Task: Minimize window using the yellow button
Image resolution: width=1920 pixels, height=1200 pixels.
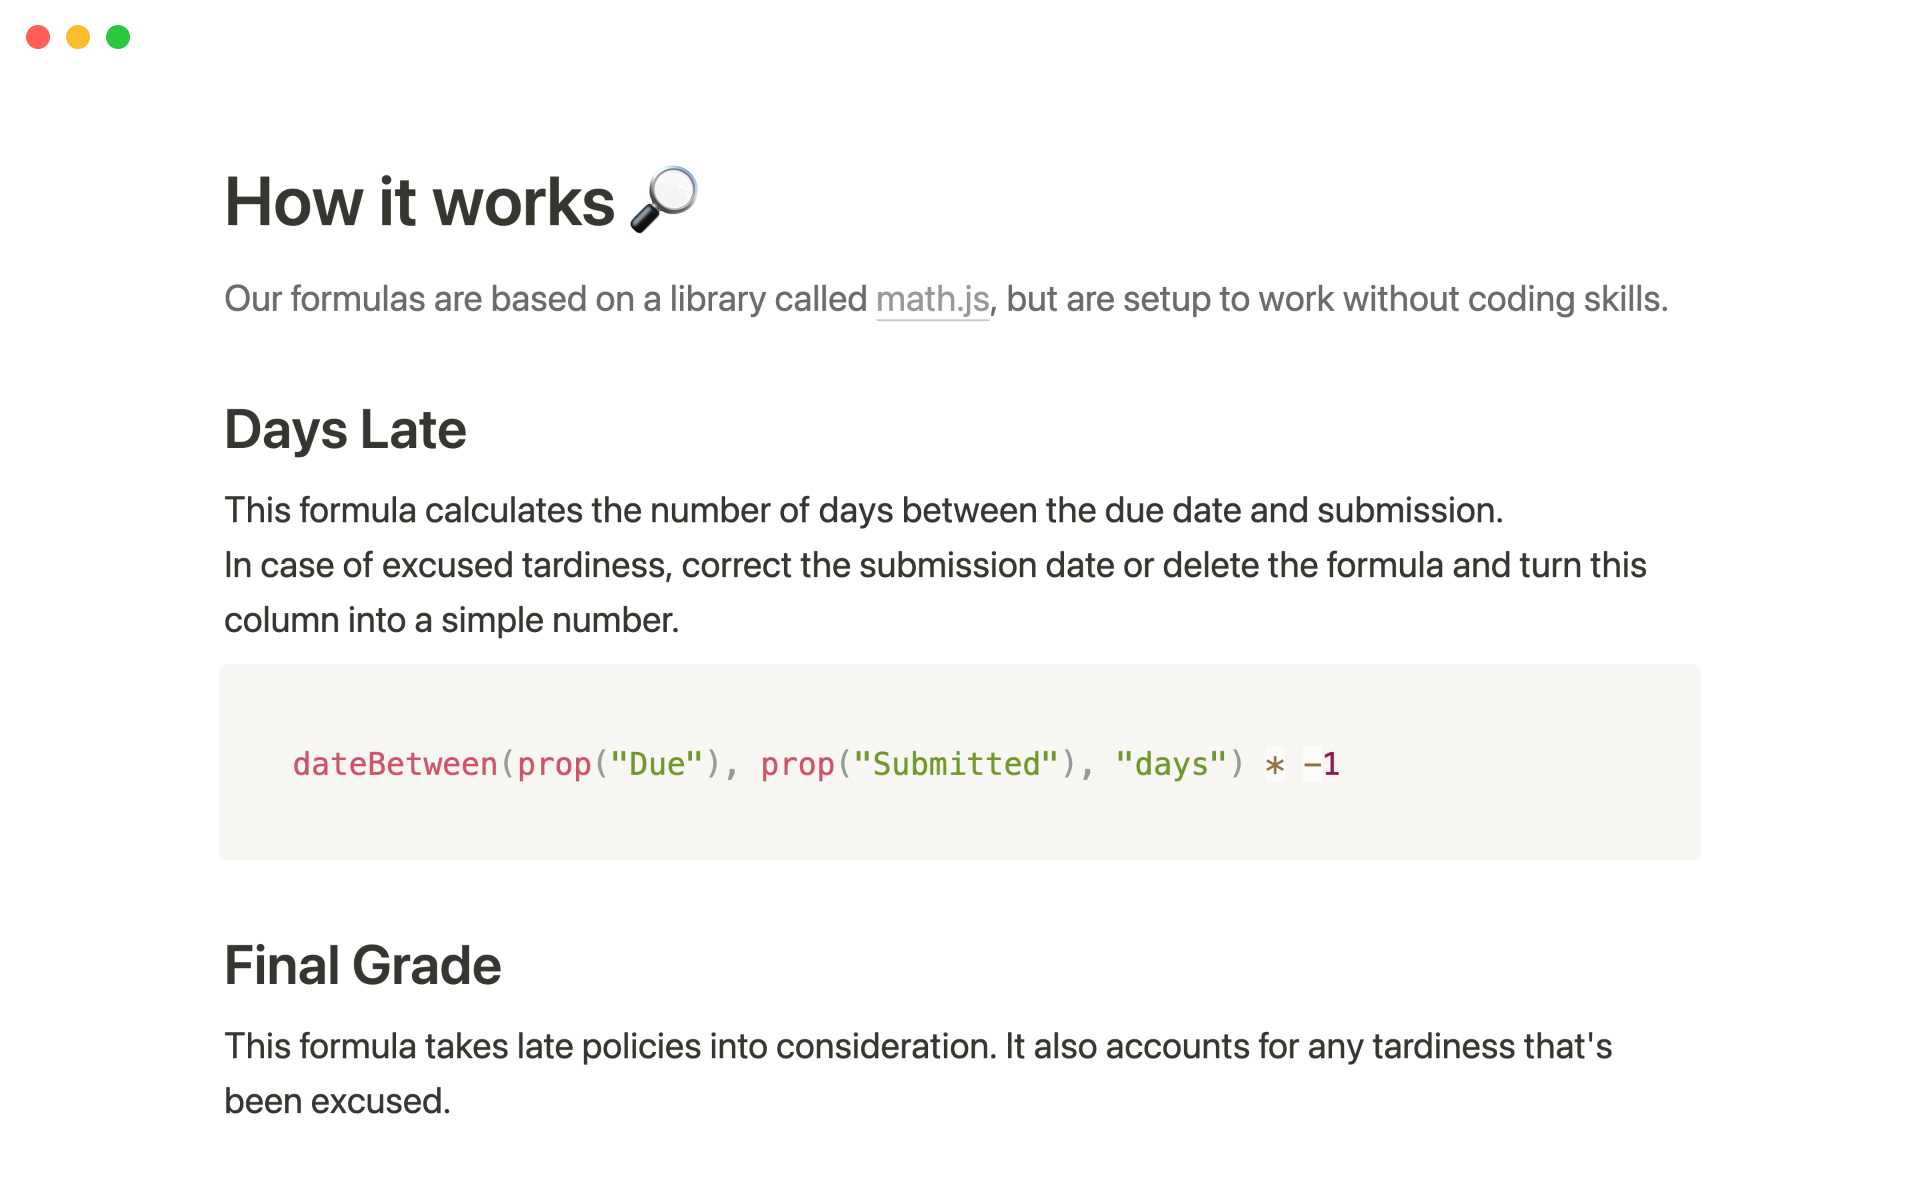Action: [x=78, y=37]
